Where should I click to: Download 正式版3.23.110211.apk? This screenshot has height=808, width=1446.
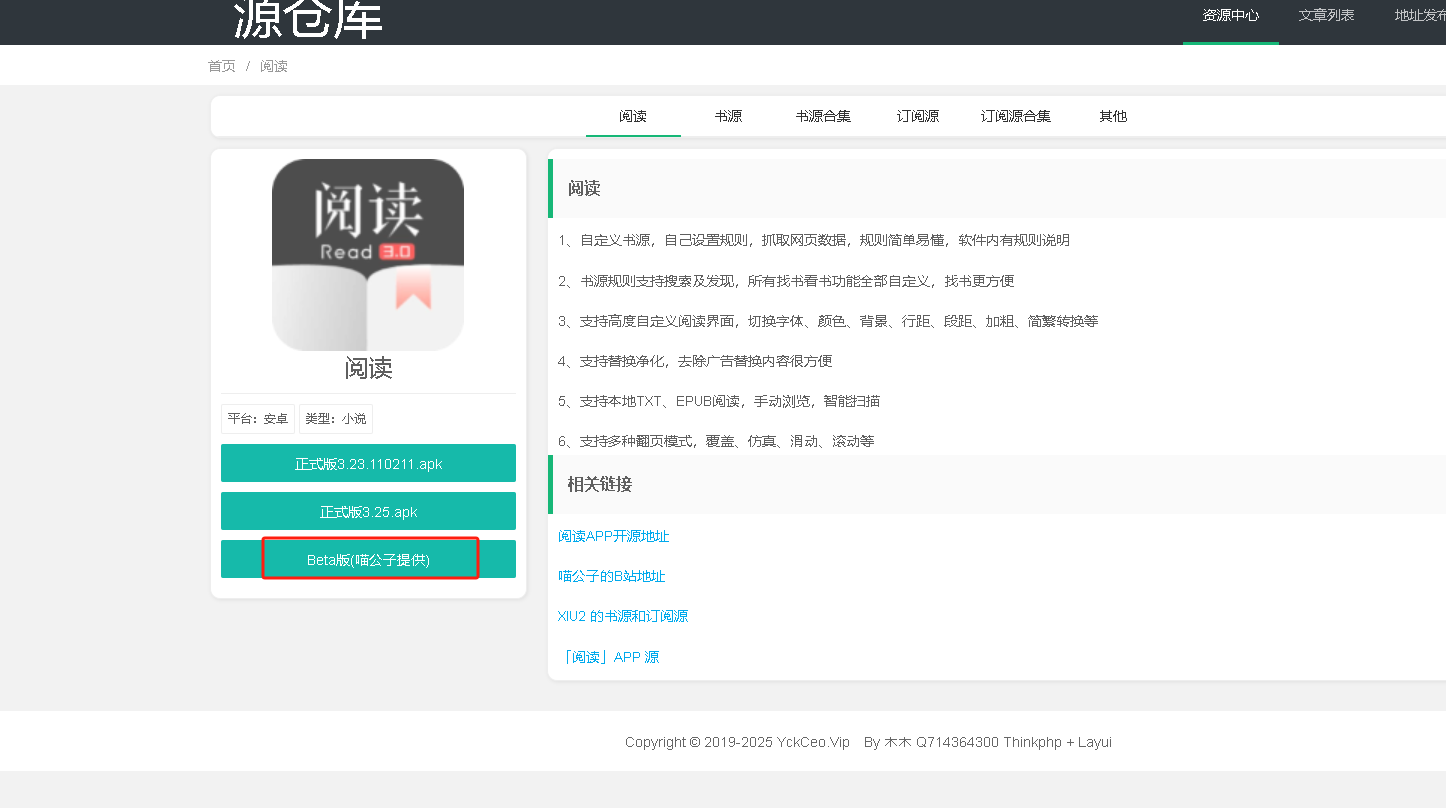pyautogui.click(x=368, y=463)
